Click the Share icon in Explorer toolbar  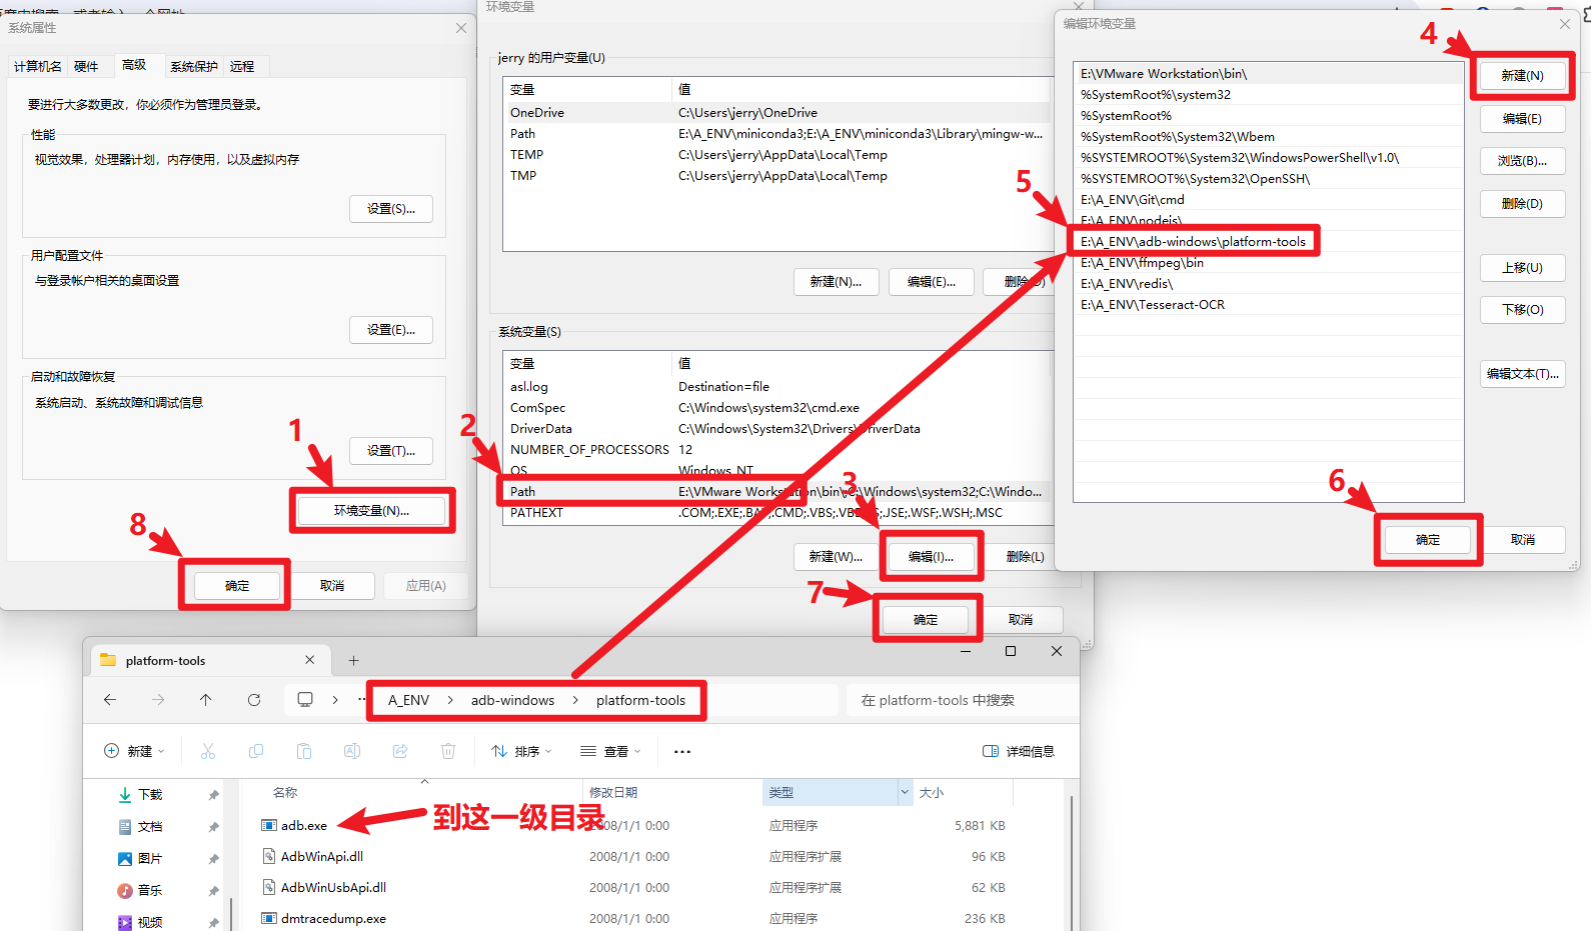point(400,751)
